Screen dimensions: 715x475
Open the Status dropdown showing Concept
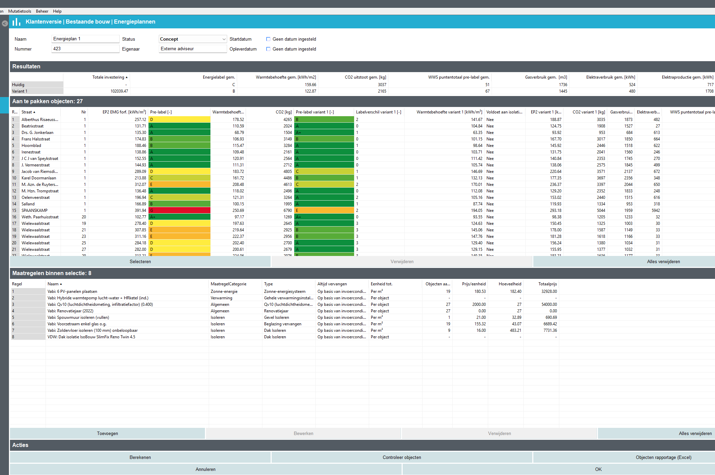coord(192,39)
